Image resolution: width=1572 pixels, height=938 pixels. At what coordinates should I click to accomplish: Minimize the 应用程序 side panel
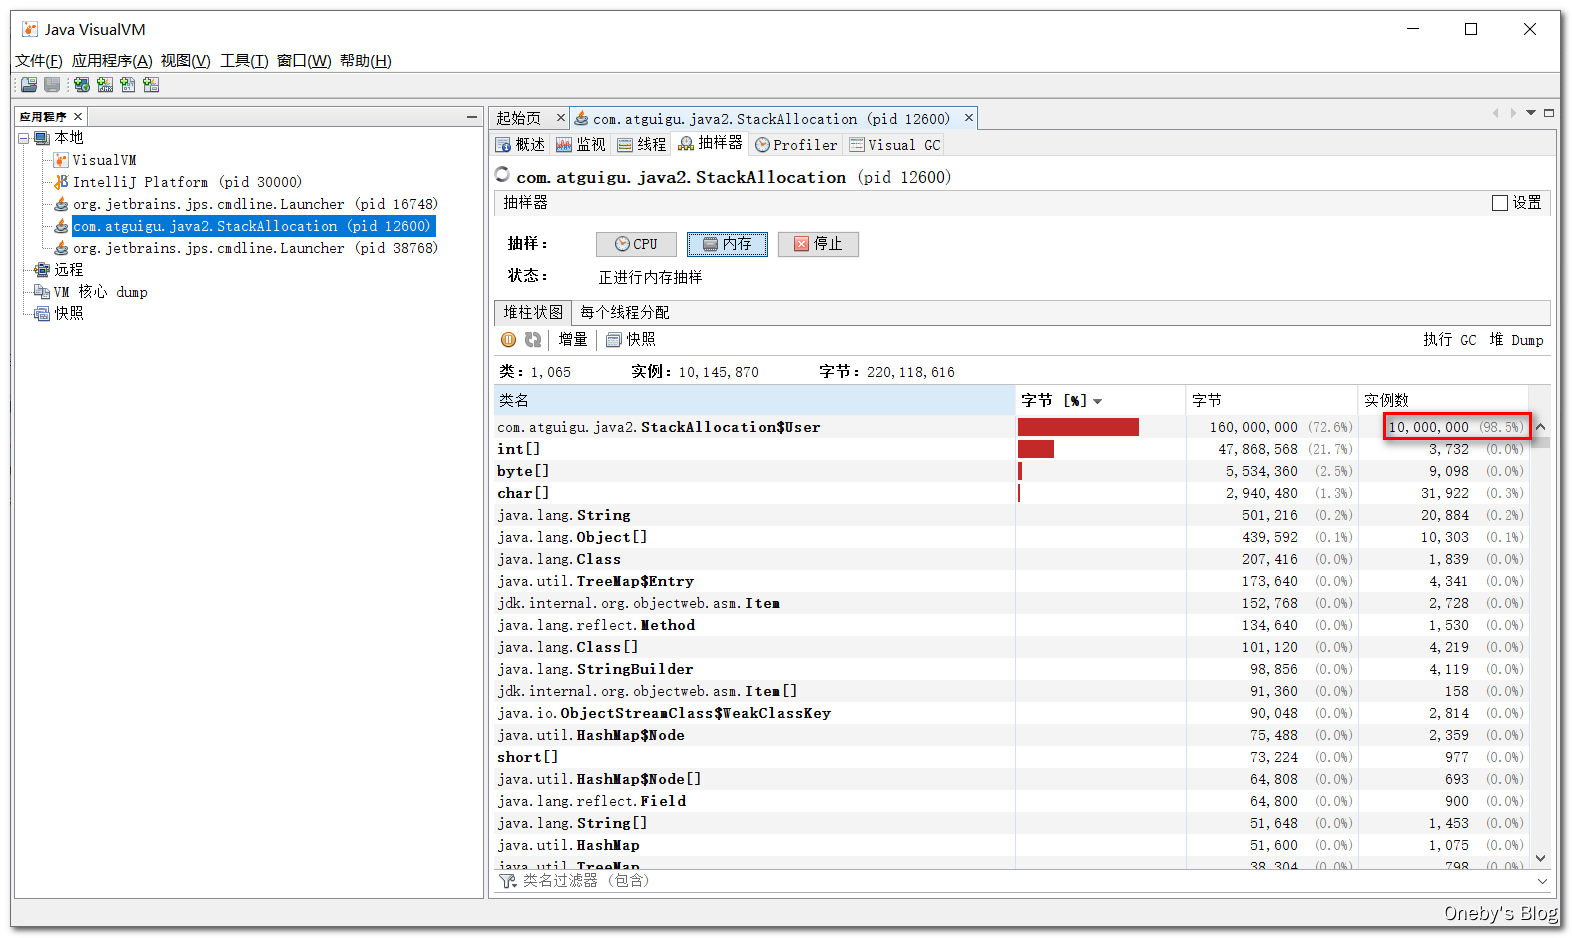472,117
